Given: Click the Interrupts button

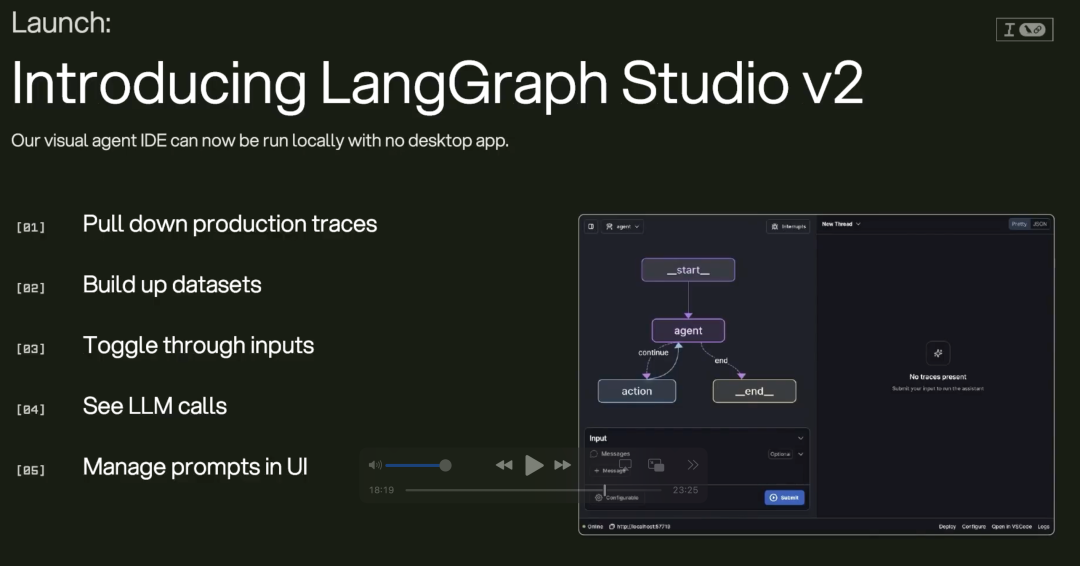Looking at the screenshot, I should point(789,227).
